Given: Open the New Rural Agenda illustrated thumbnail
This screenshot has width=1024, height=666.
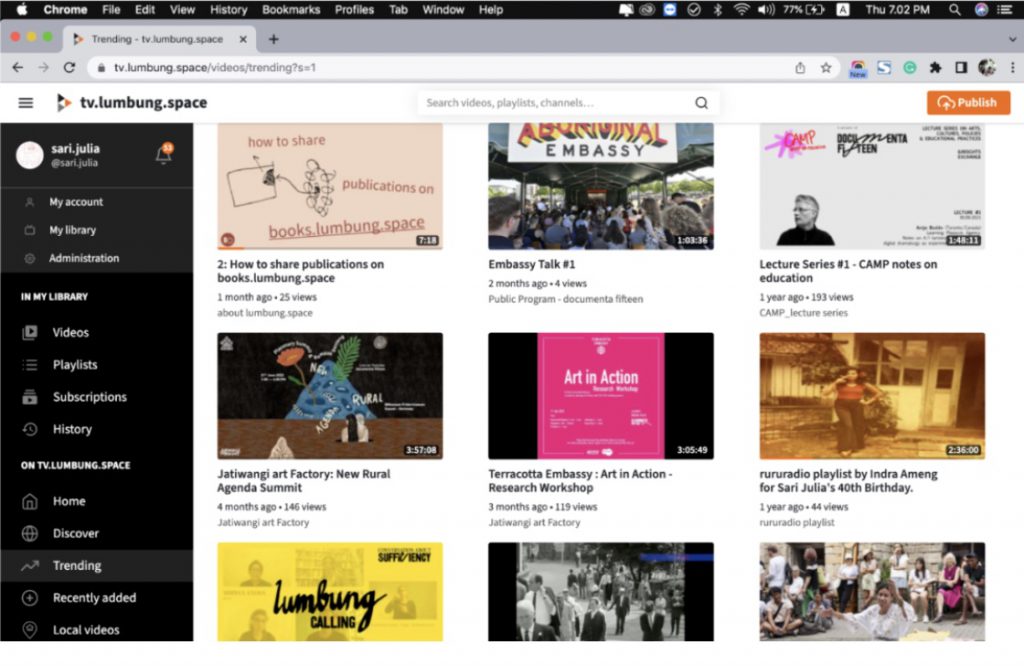Looking at the screenshot, I should pos(330,396).
